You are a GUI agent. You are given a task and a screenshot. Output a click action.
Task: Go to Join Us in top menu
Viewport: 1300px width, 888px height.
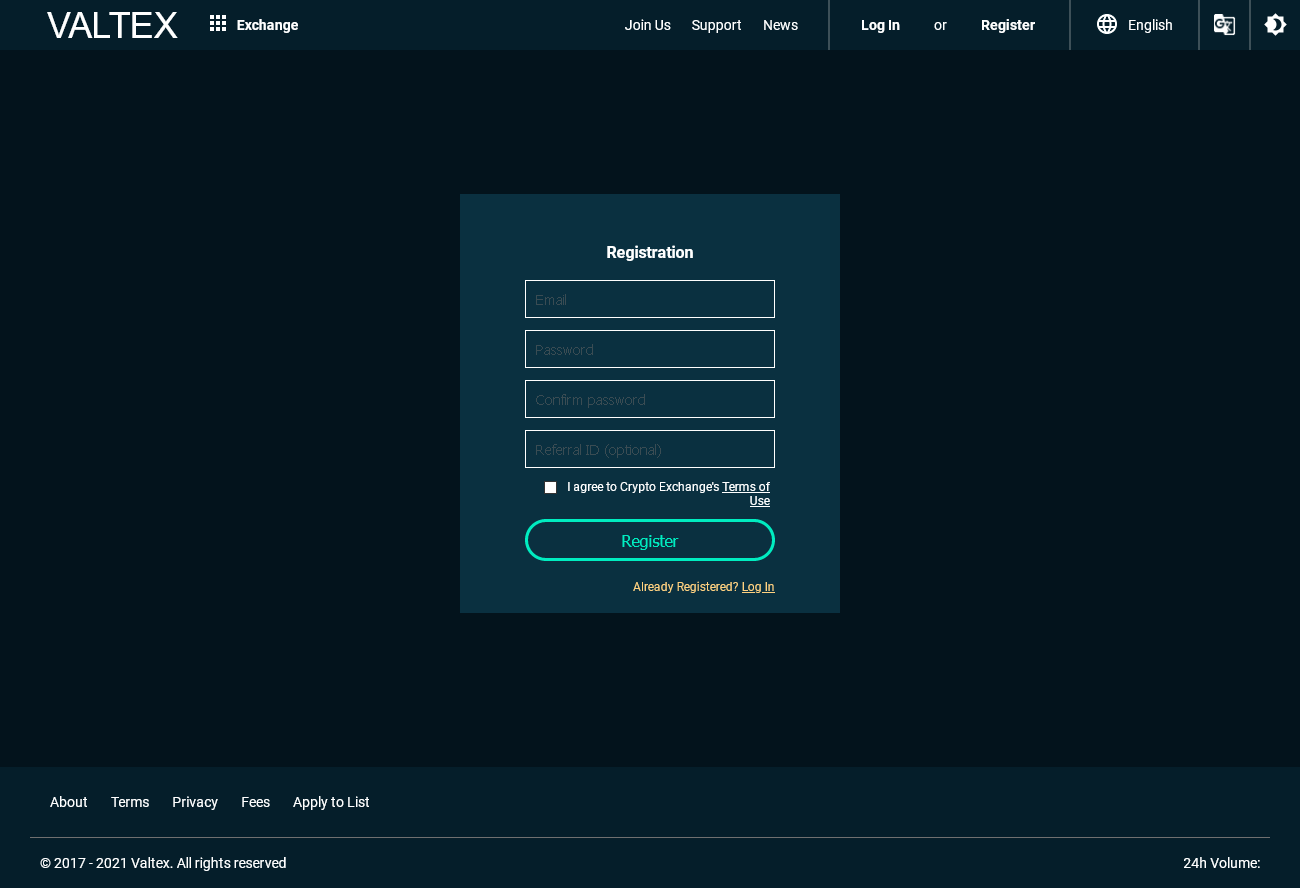[647, 25]
